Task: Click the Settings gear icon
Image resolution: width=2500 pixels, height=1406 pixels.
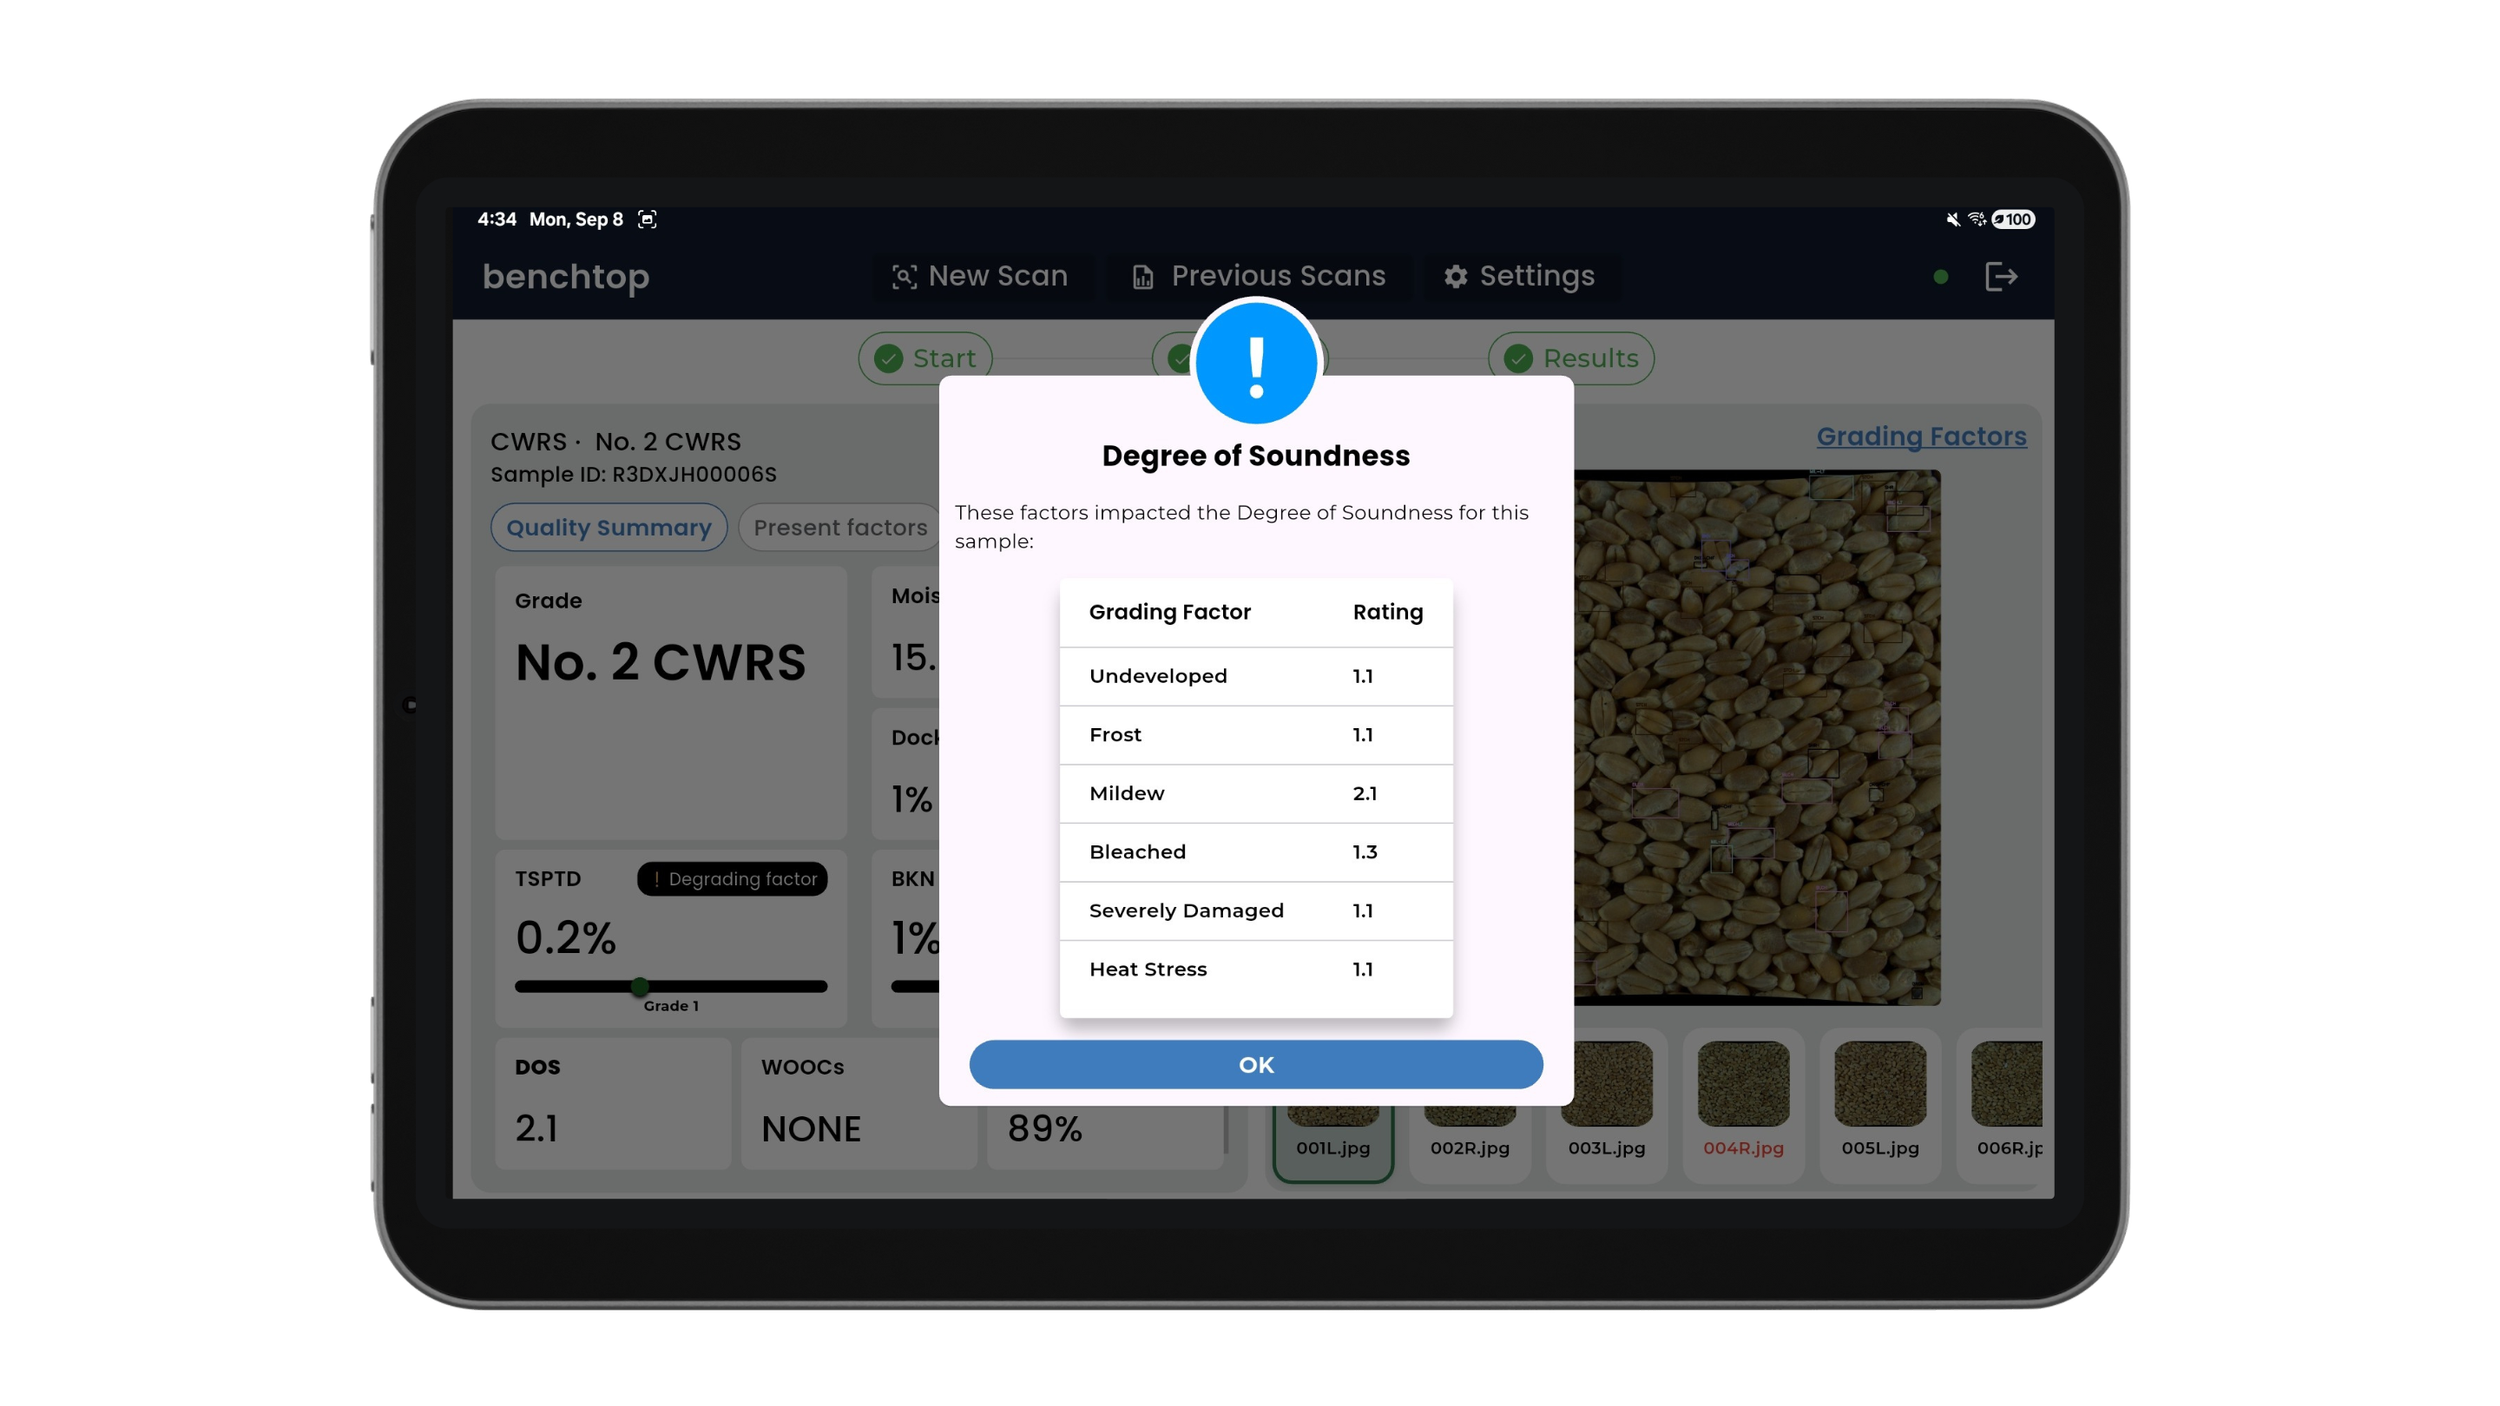Action: tap(1455, 277)
